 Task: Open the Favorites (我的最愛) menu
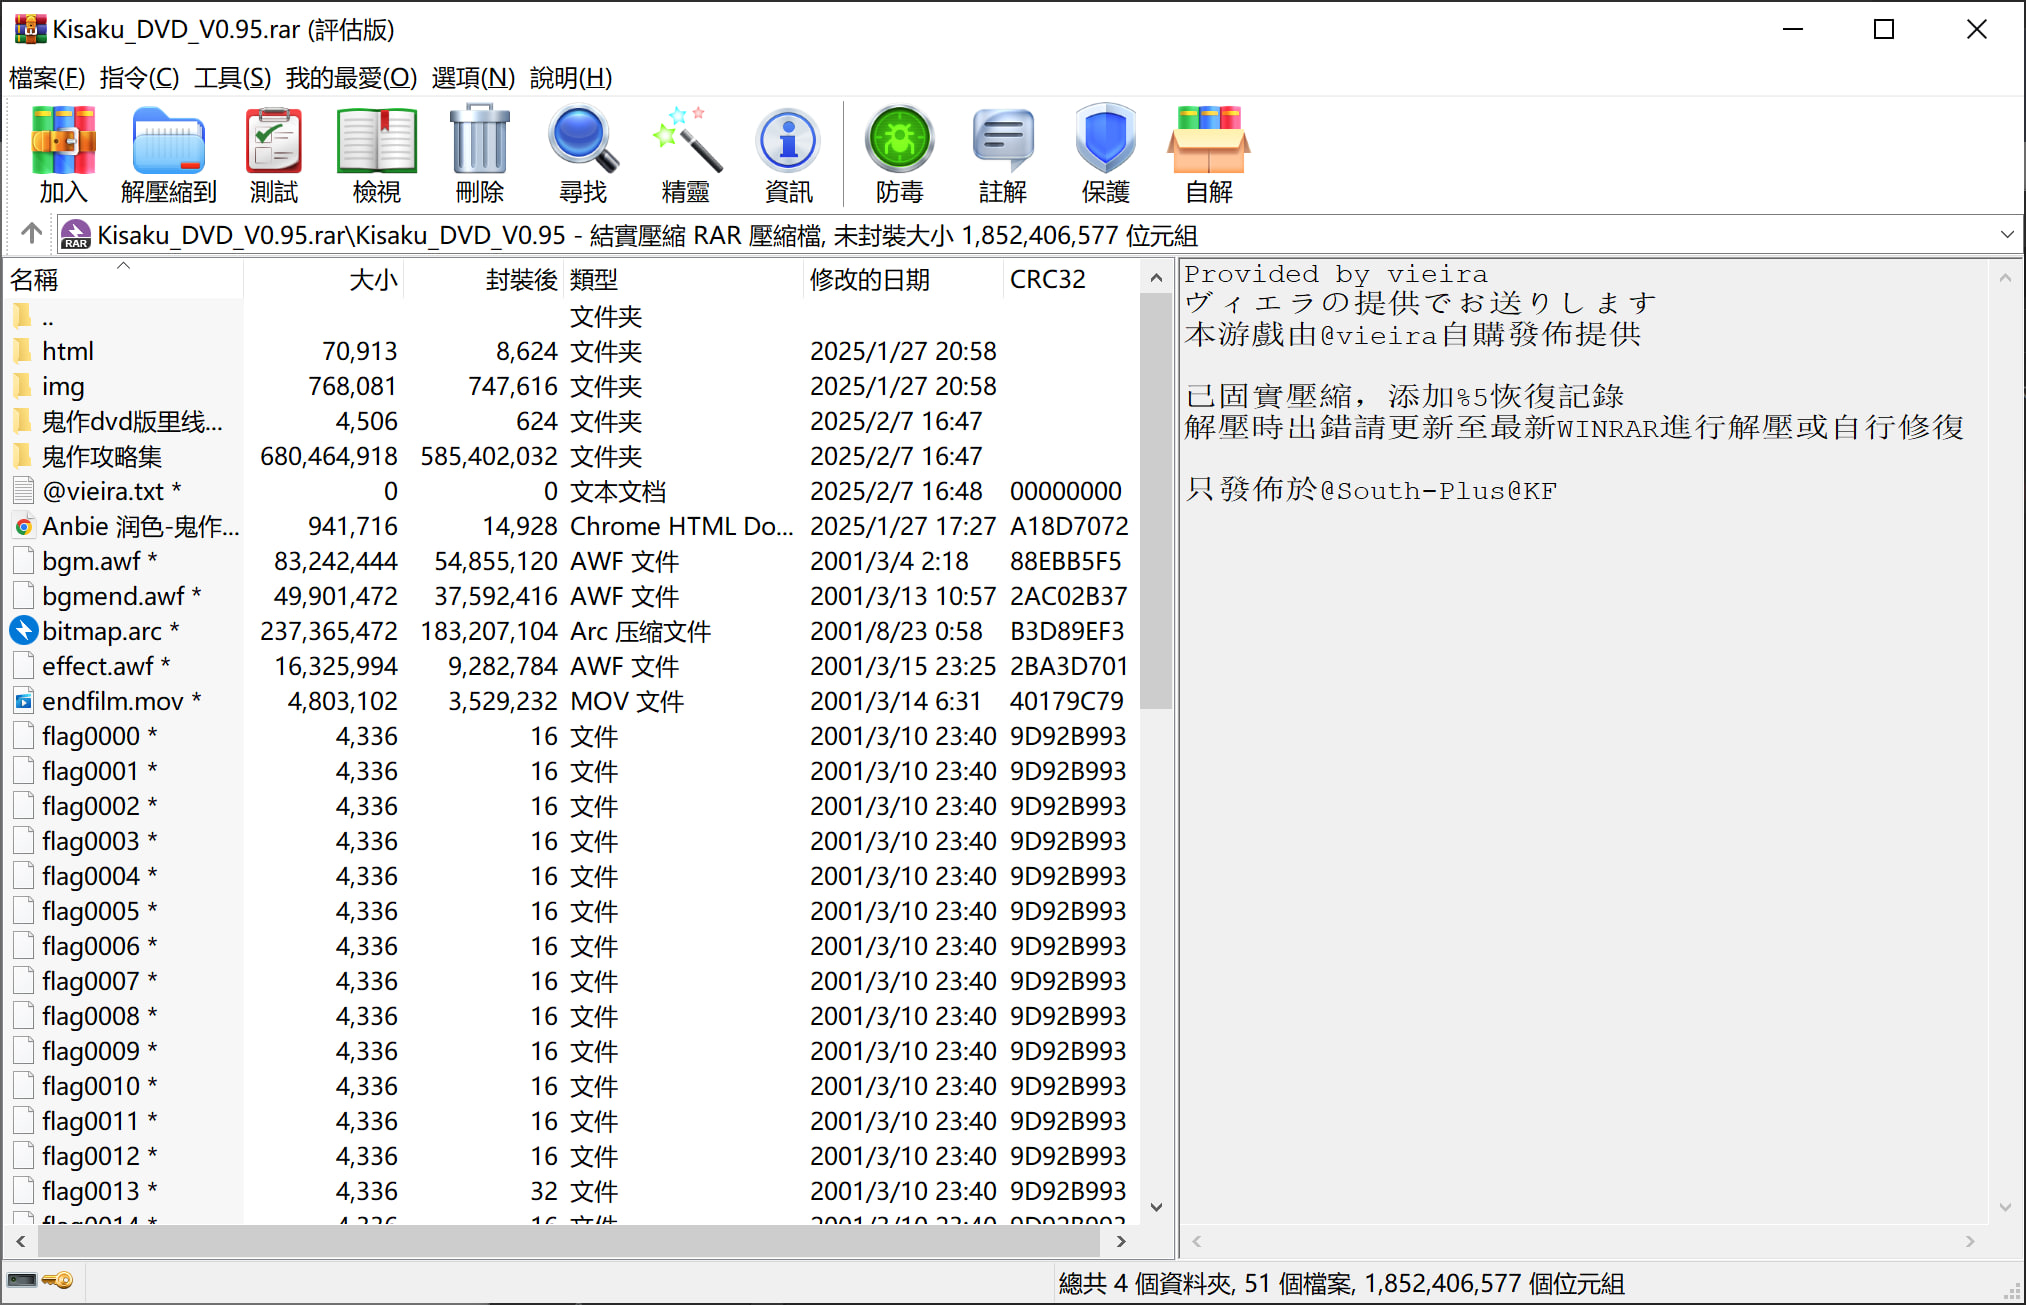click(351, 78)
